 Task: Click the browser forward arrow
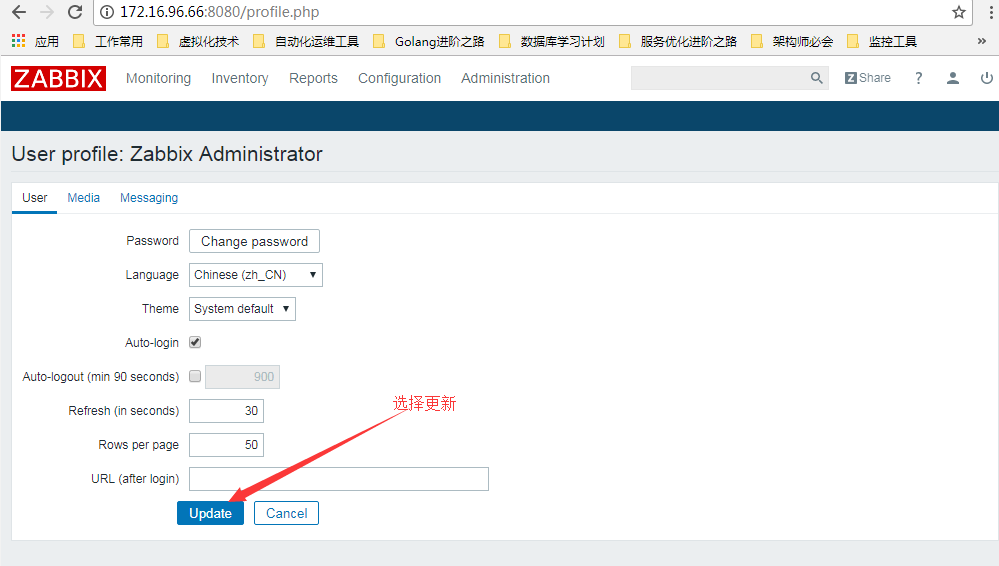[x=47, y=12]
